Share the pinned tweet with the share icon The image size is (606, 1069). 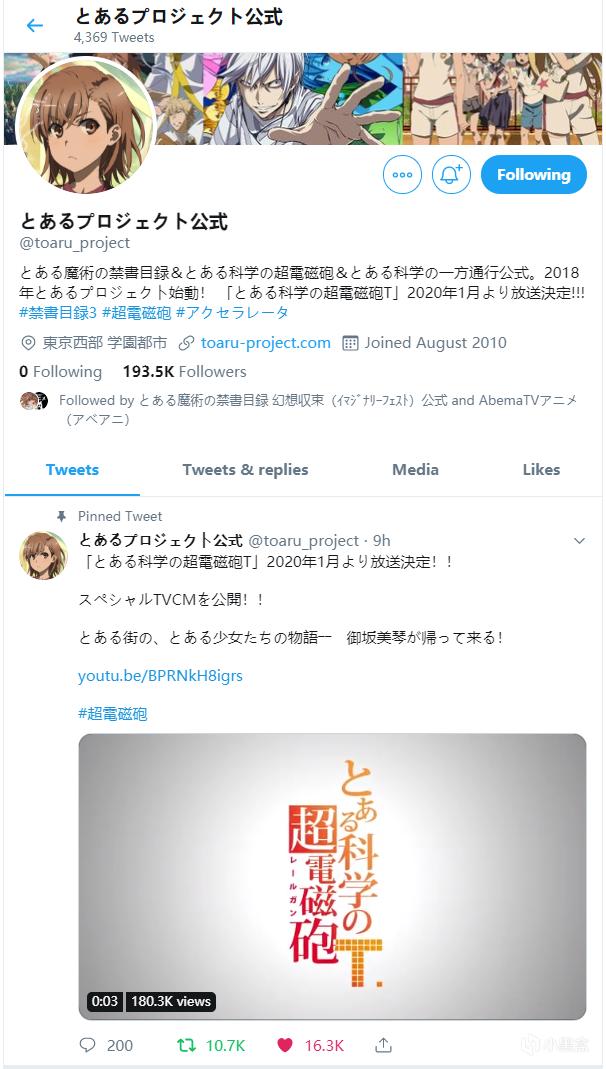(383, 1044)
